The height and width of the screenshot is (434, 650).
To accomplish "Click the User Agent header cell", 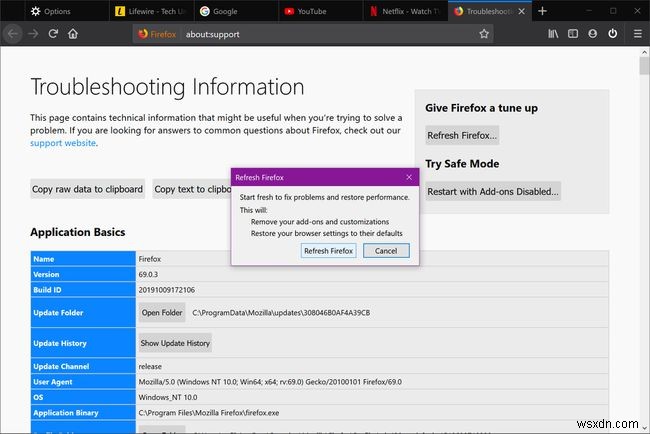I will (83, 382).
